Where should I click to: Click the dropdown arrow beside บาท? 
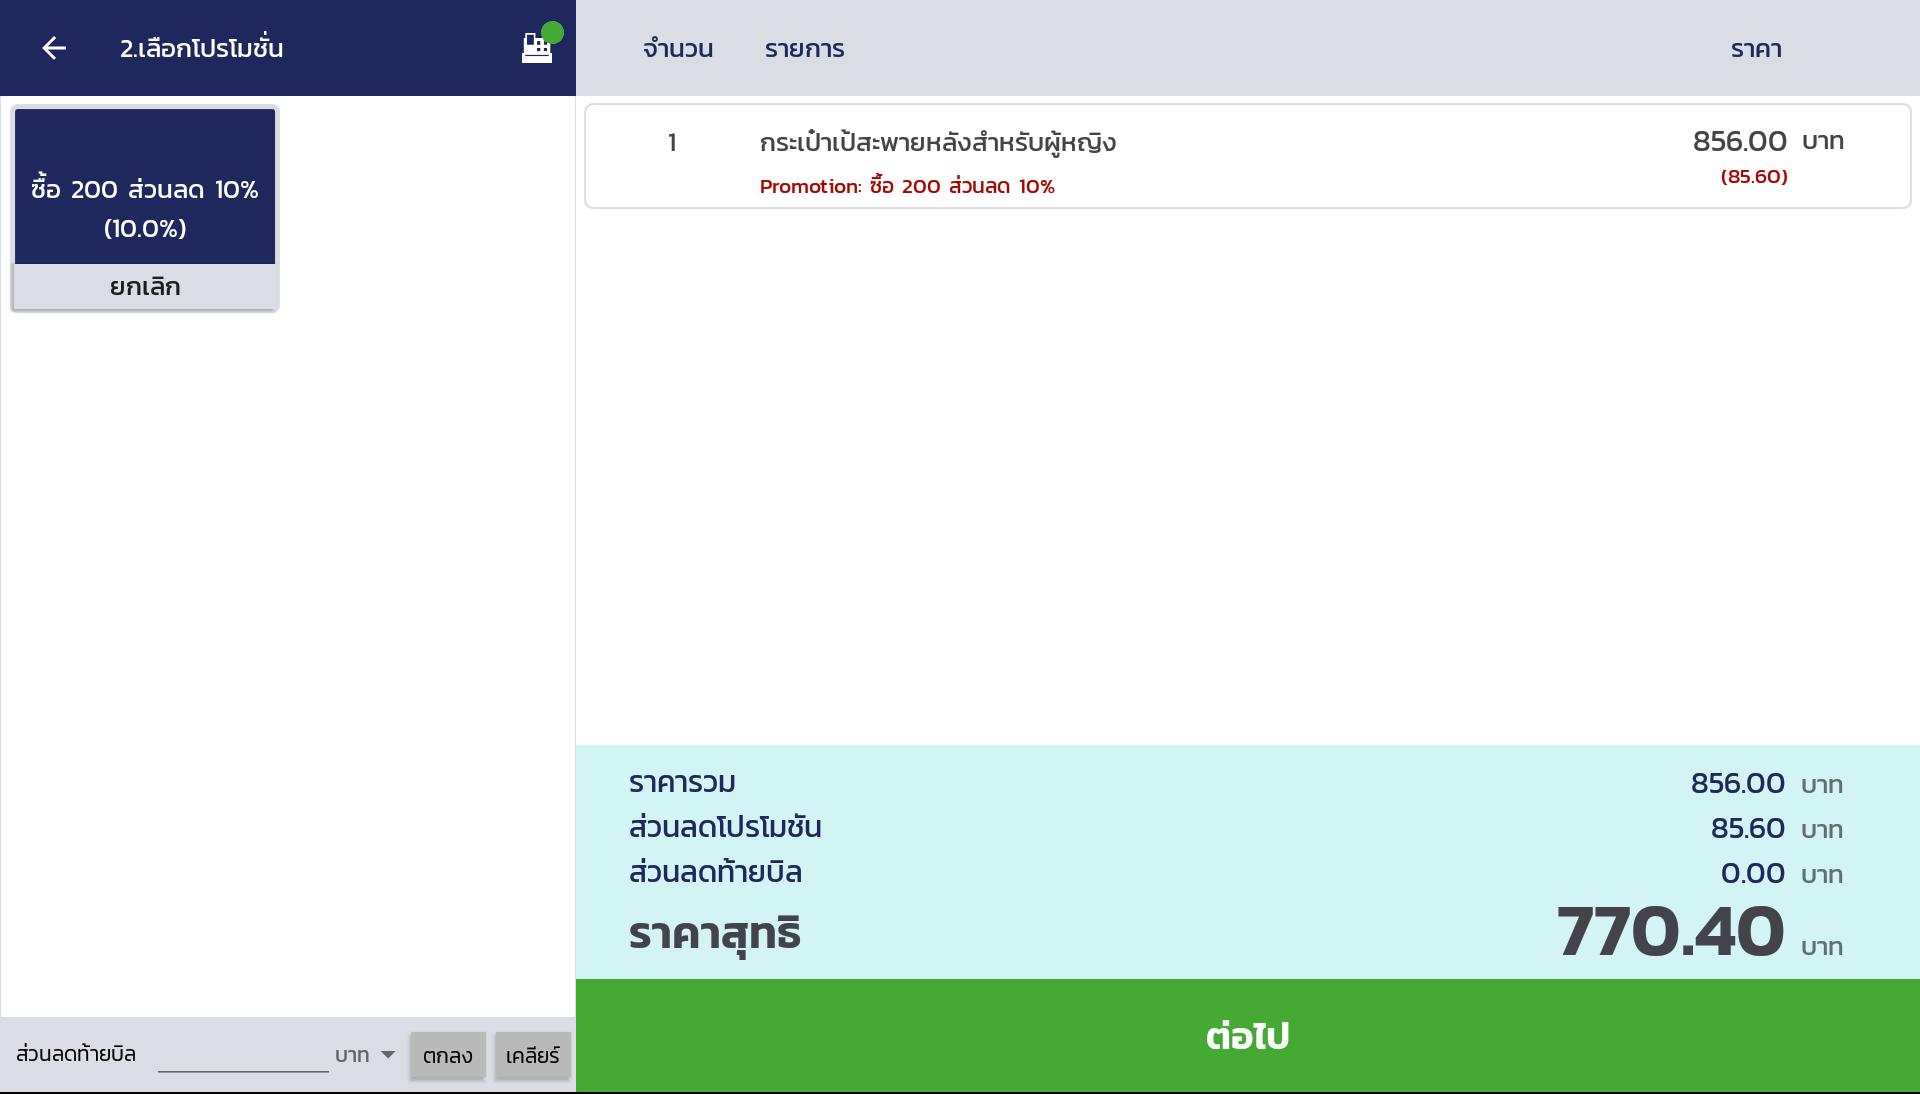pyautogui.click(x=388, y=1055)
